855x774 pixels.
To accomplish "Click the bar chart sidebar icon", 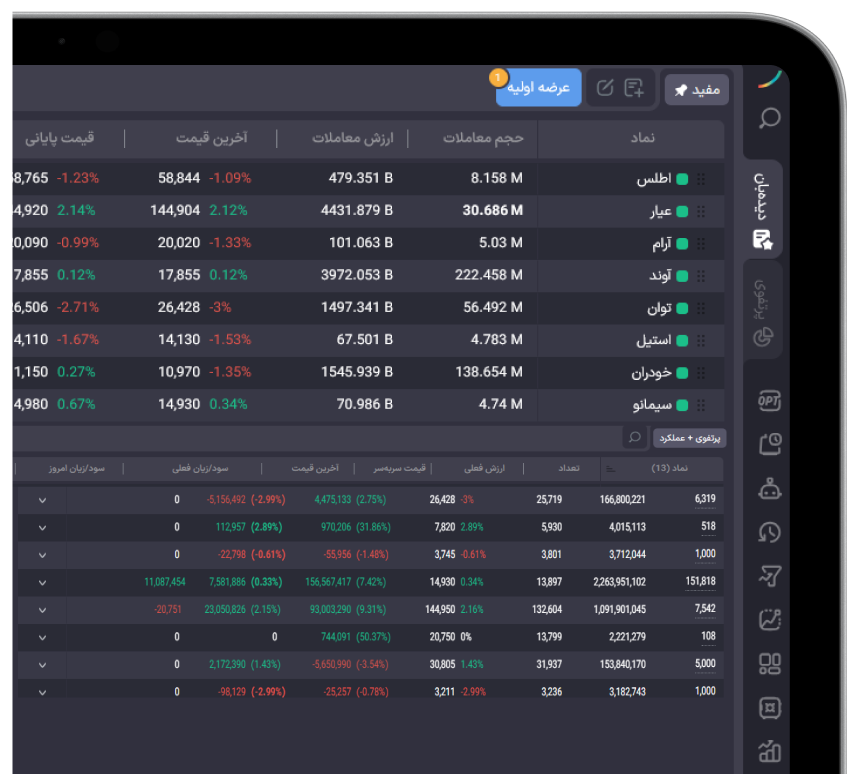I will tap(769, 751).
